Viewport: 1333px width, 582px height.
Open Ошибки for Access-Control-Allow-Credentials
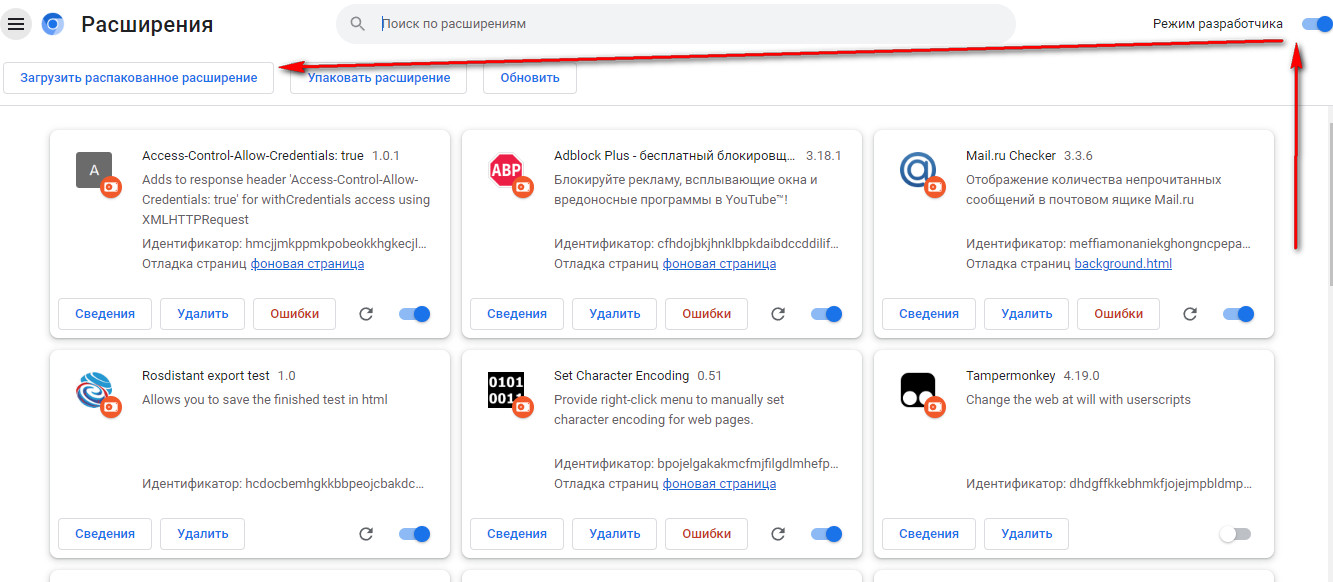pyautogui.click(x=295, y=314)
